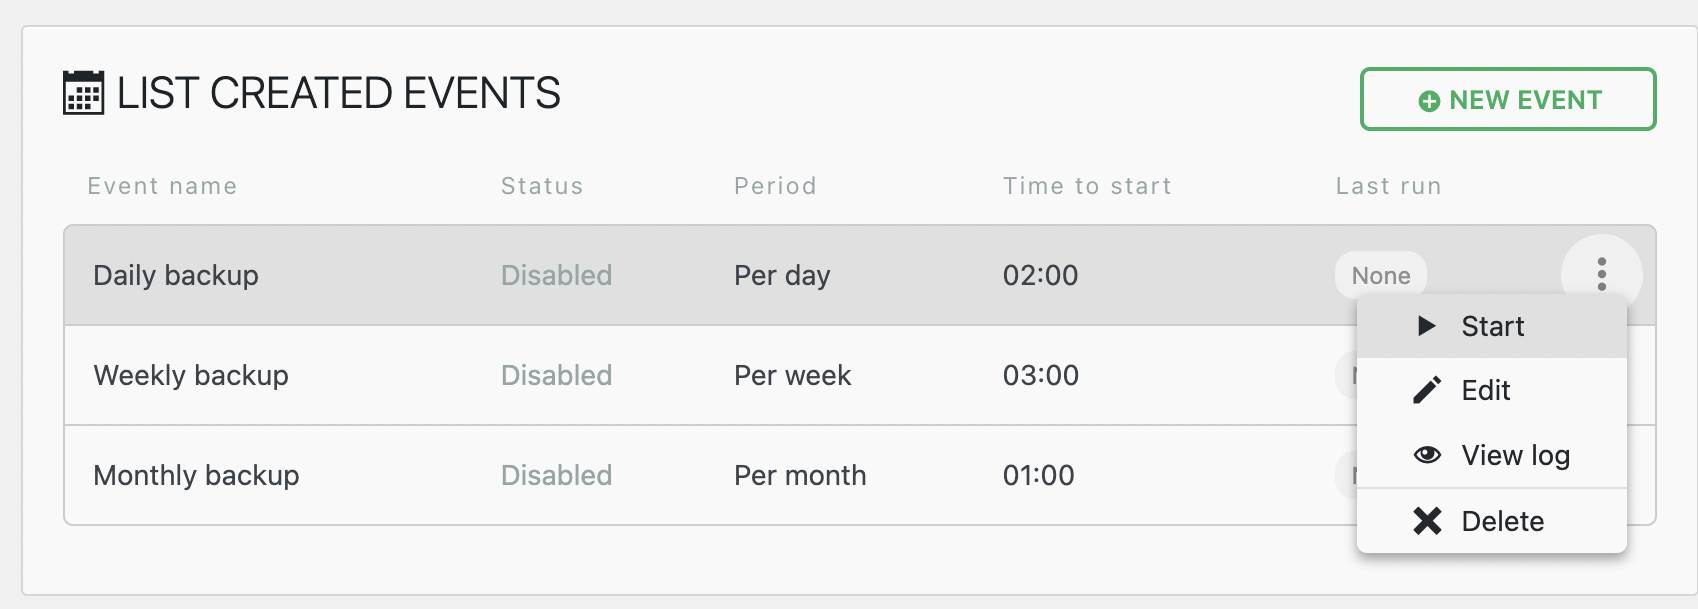Click the None last-run badge for Daily backup
1698x609 pixels.
pos(1380,275)
